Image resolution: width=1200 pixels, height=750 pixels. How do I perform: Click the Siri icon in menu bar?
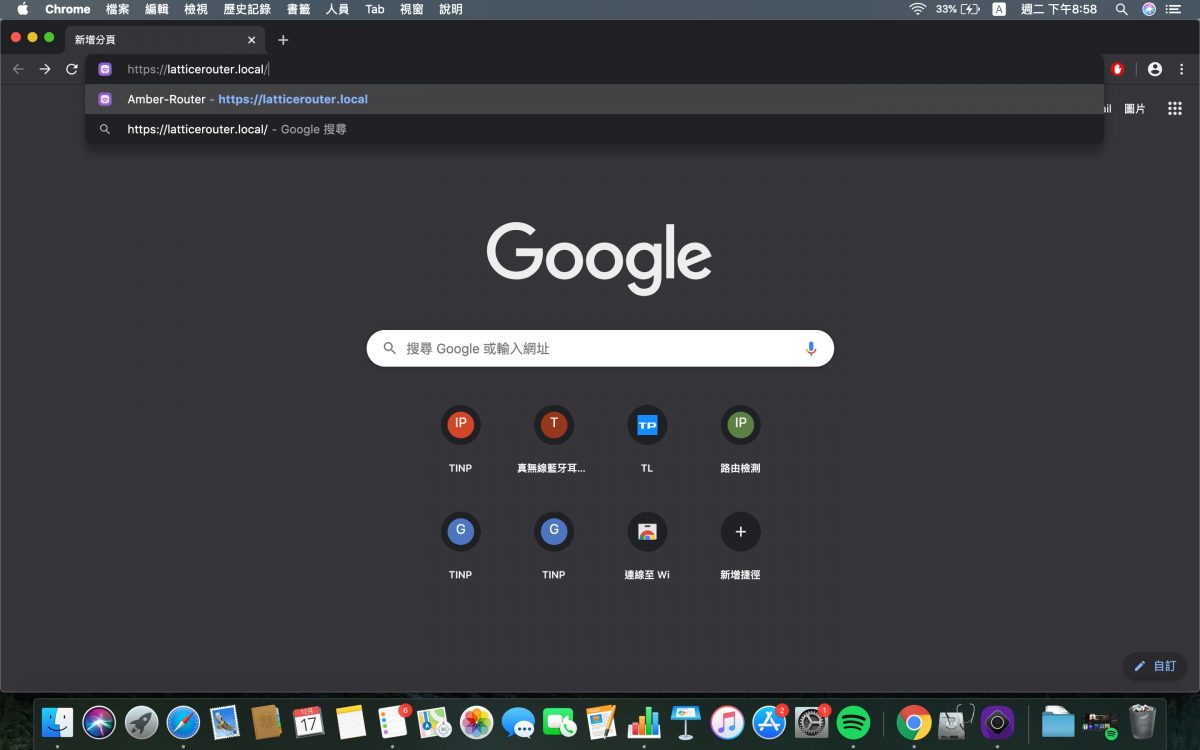1149,9
